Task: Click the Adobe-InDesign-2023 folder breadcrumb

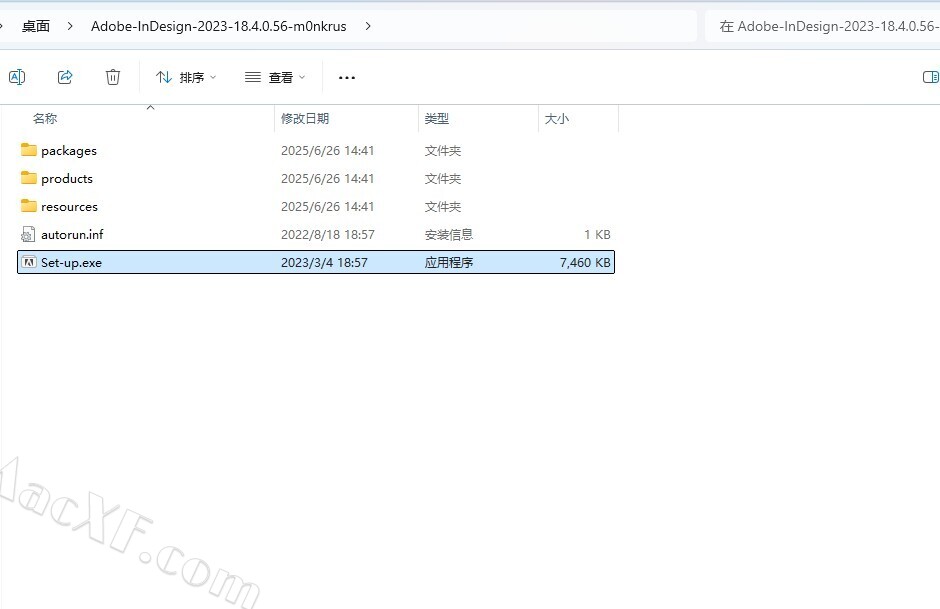Action: (x=219, y=26)
